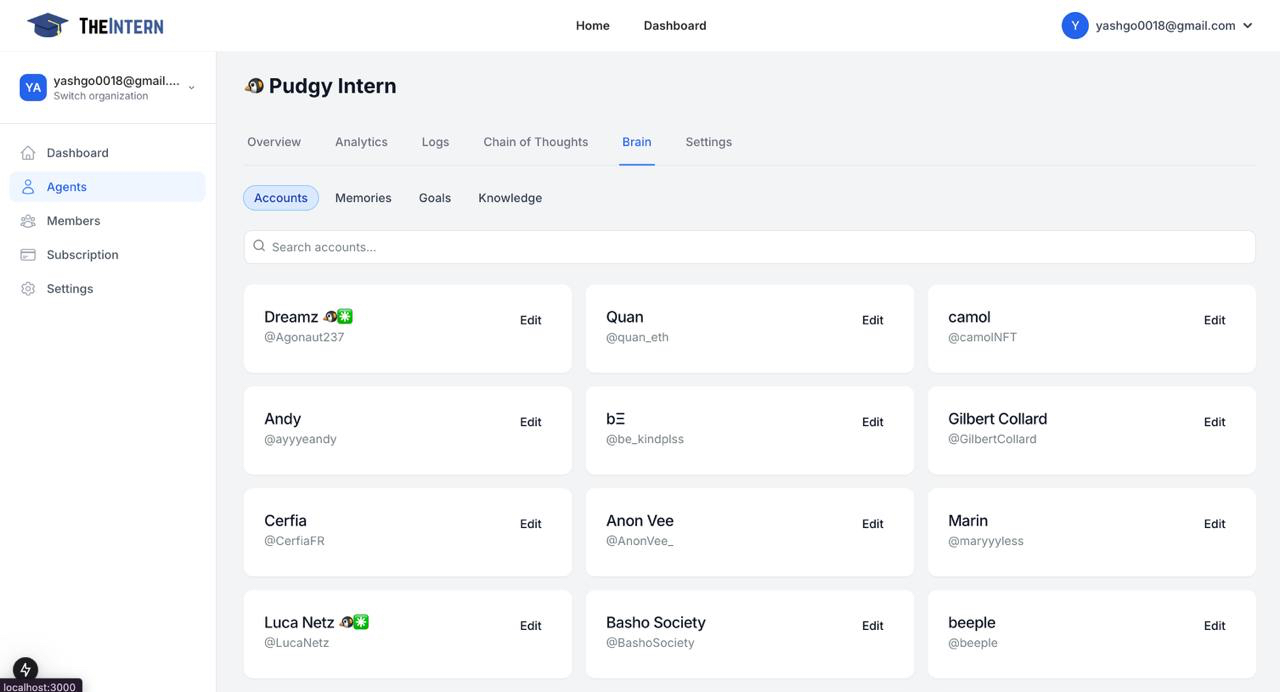Edit the beeple account

pyautogui.click(x=1214, y=625)
